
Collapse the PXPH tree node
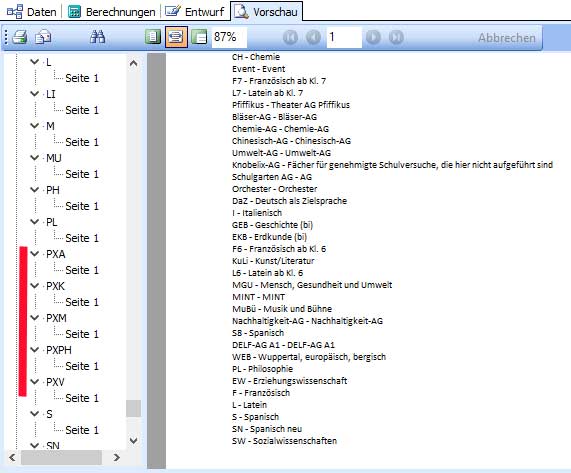(35, 350)
